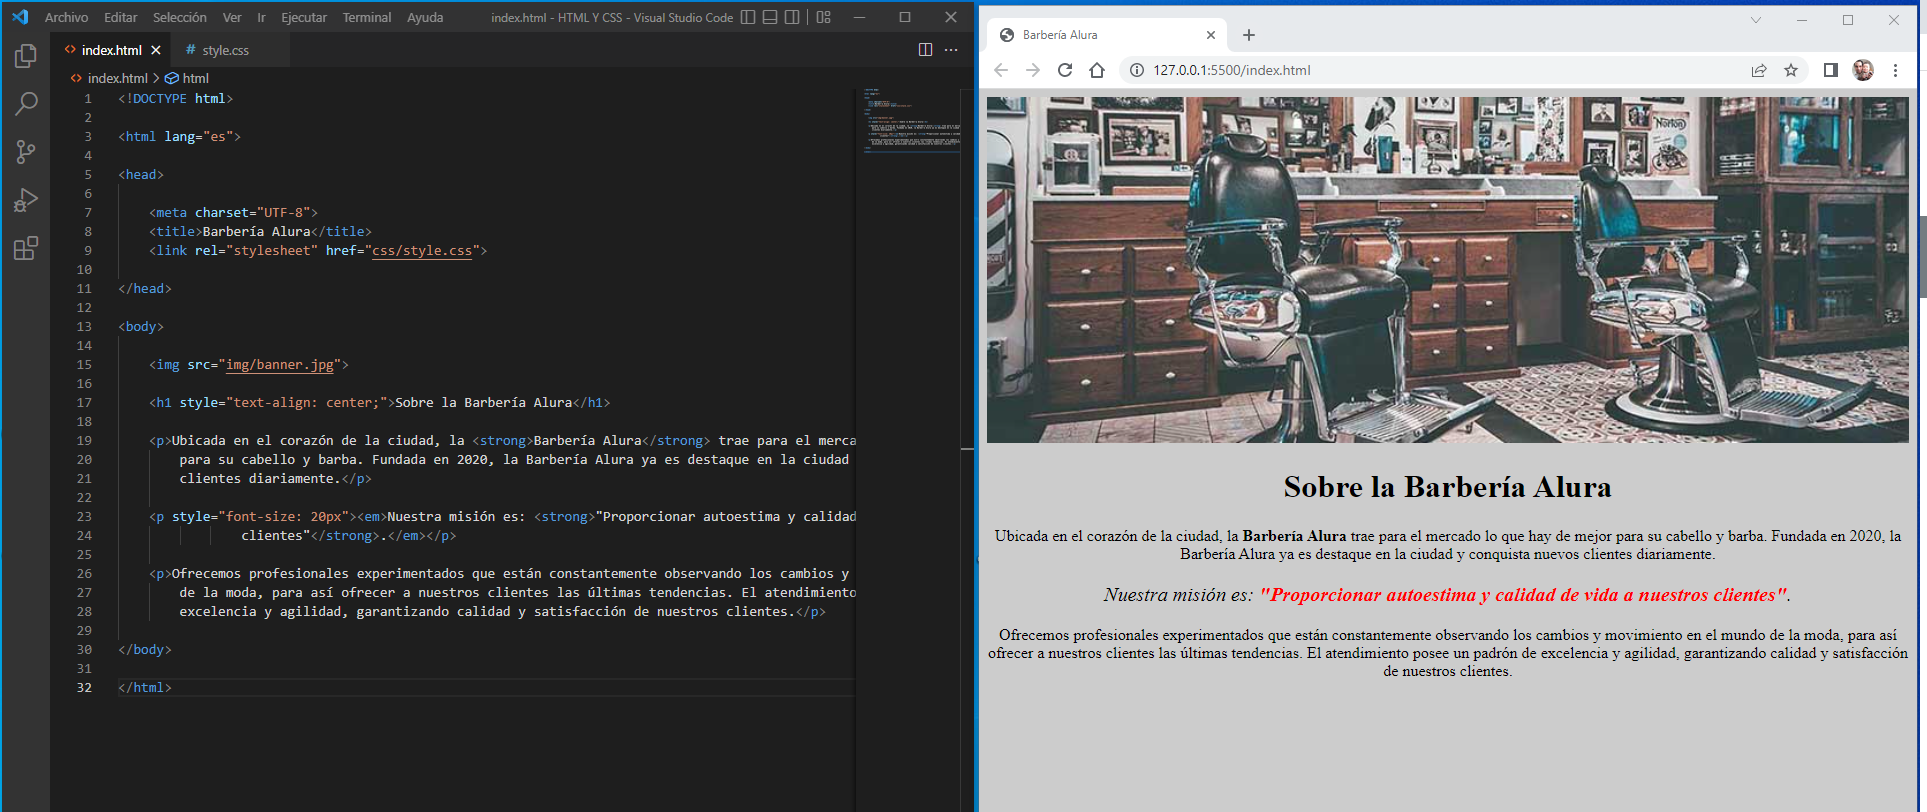Go back in the Chrome browser
The width and height of the screenshot is (1927, 812).
click(x=1001, y=70)
